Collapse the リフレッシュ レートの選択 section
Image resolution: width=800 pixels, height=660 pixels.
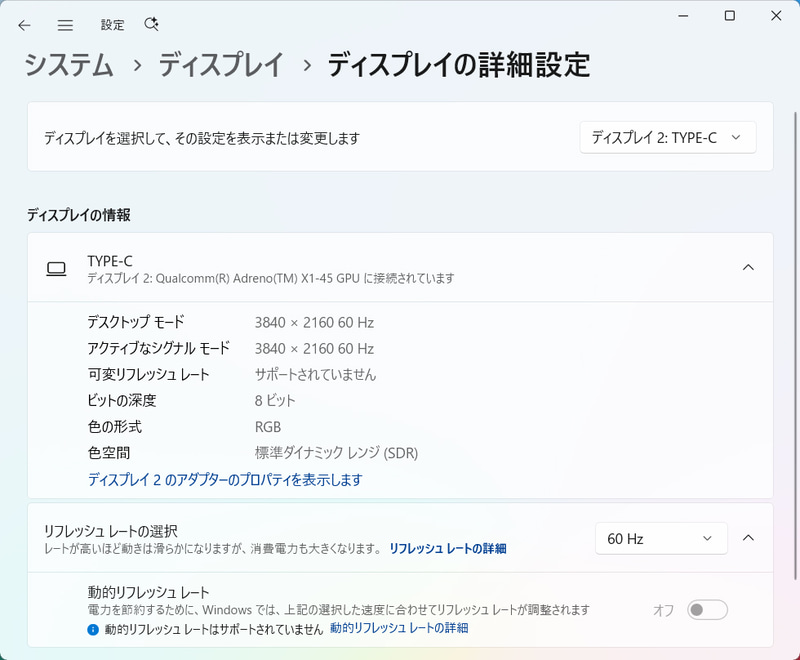(x=749, y=538)
